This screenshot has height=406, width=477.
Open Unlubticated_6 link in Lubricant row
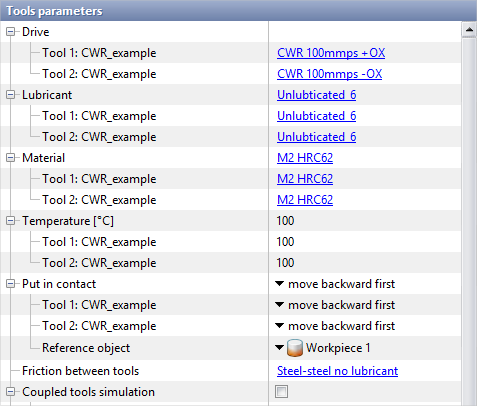316,95
